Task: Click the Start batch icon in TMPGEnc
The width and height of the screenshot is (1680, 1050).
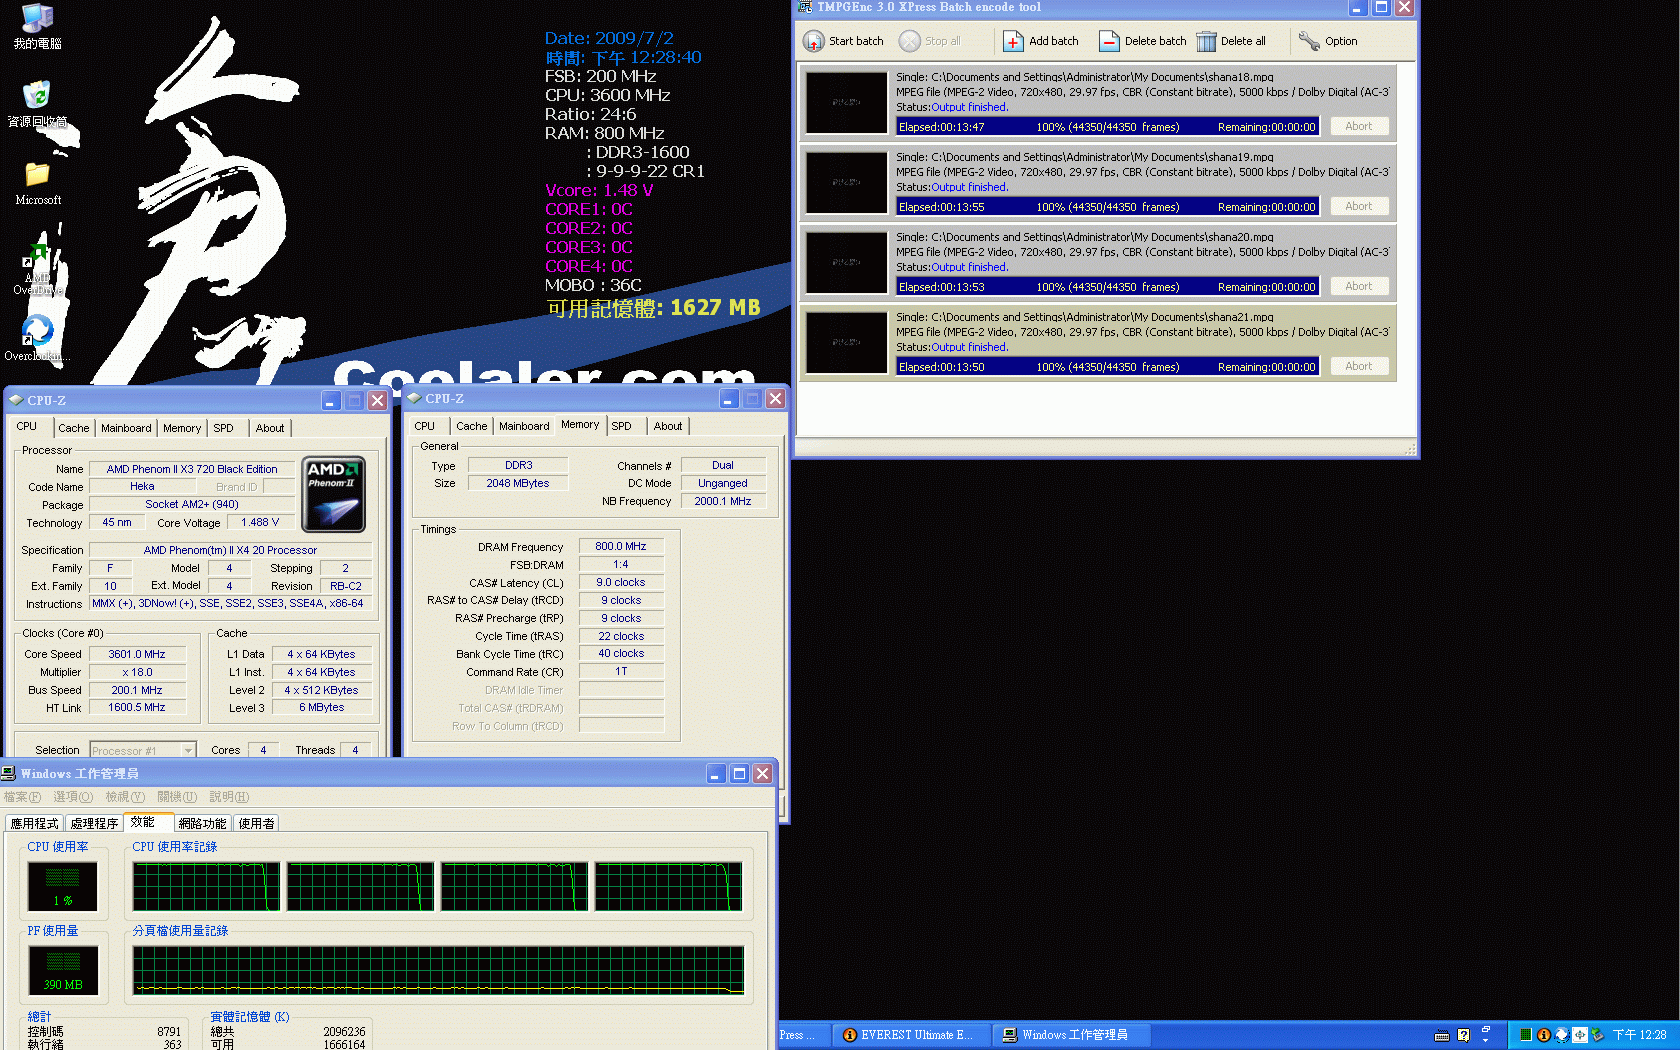Action: [x=814, y=41]
